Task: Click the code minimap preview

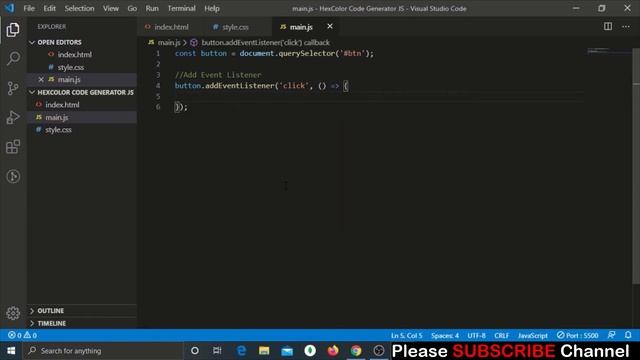Action: tap(609, 52)
